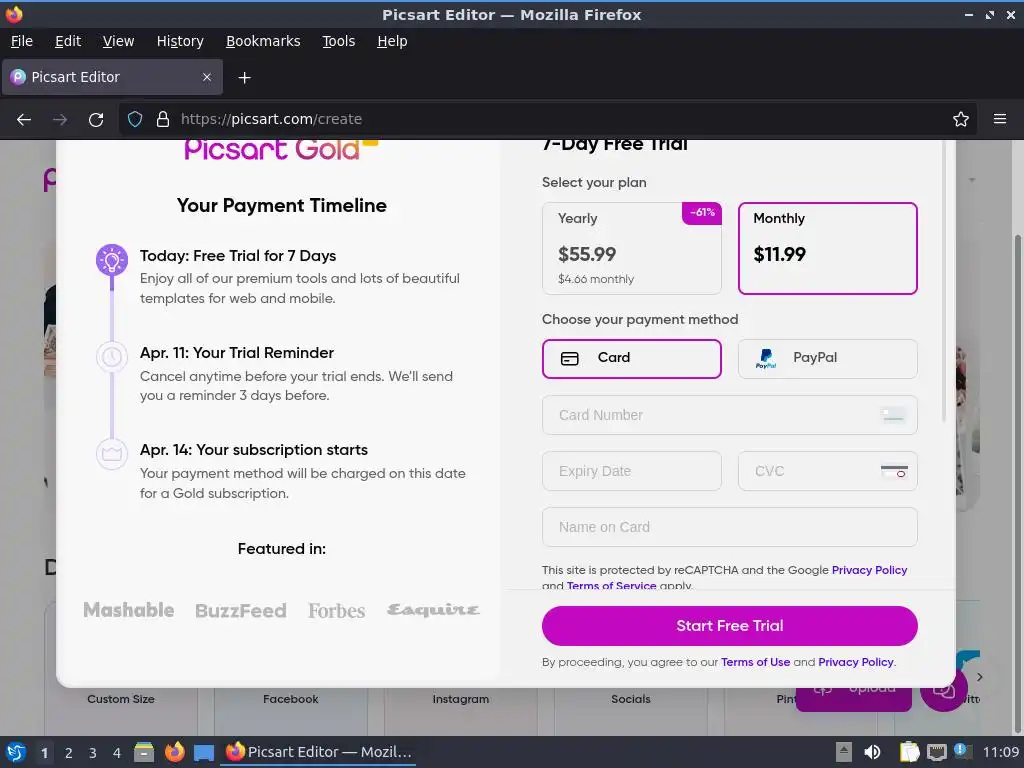Image resolution: width=1024 pixels, height=768 pixels.
Task: Click the Start Free Trial button
Action: point(729,626)
